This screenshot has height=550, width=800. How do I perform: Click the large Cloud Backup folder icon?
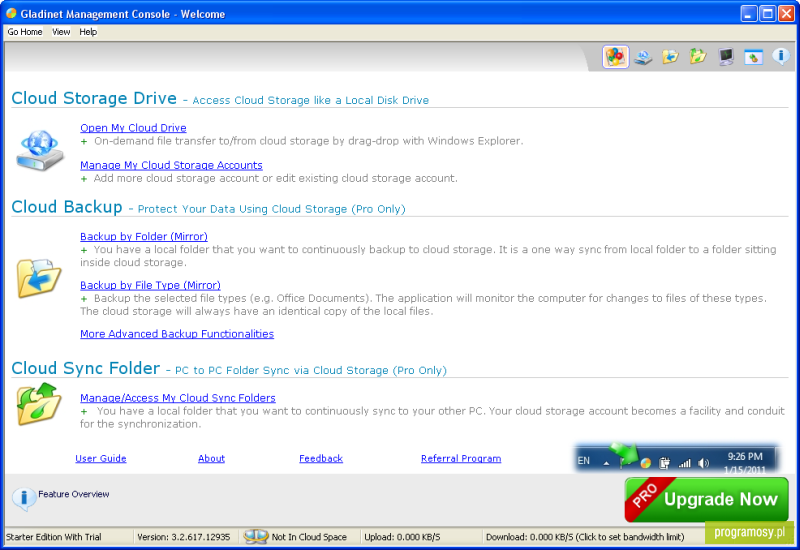[39, 278]
